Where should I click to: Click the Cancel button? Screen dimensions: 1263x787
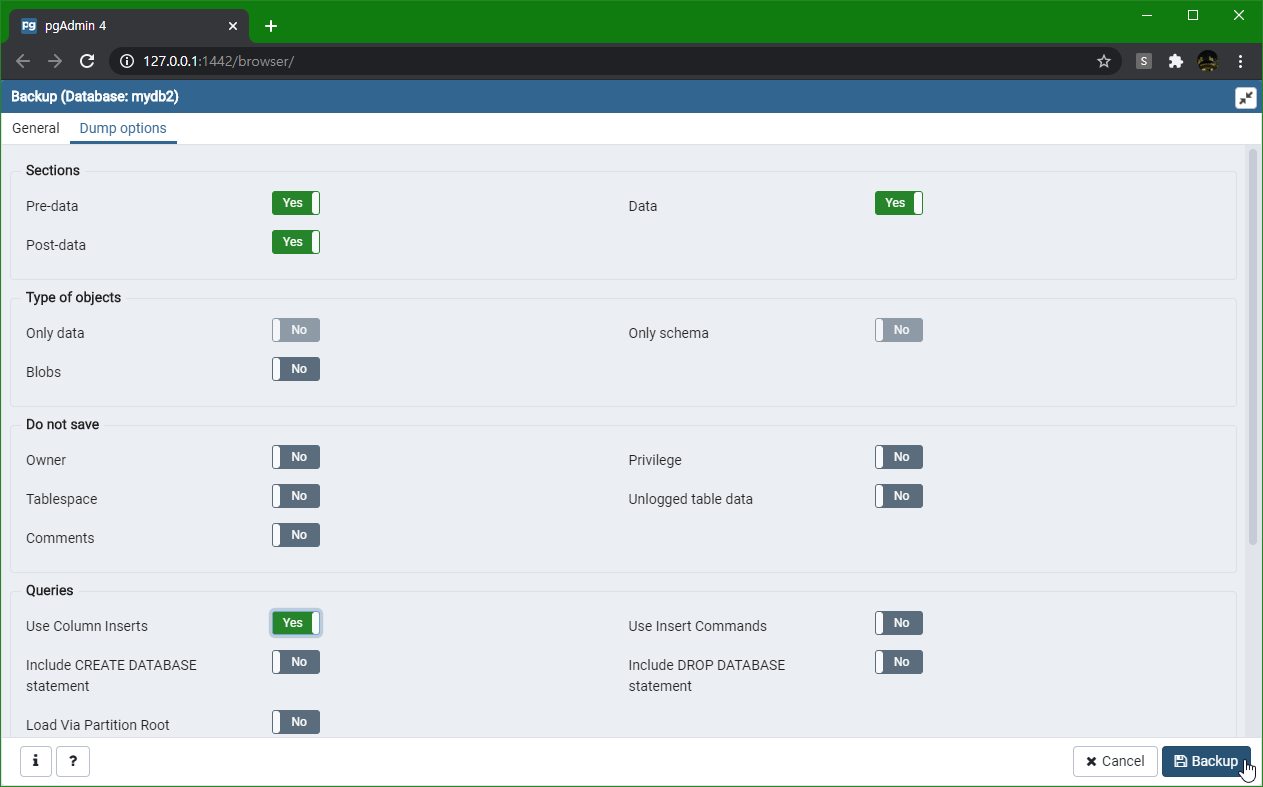point(1115,761)
